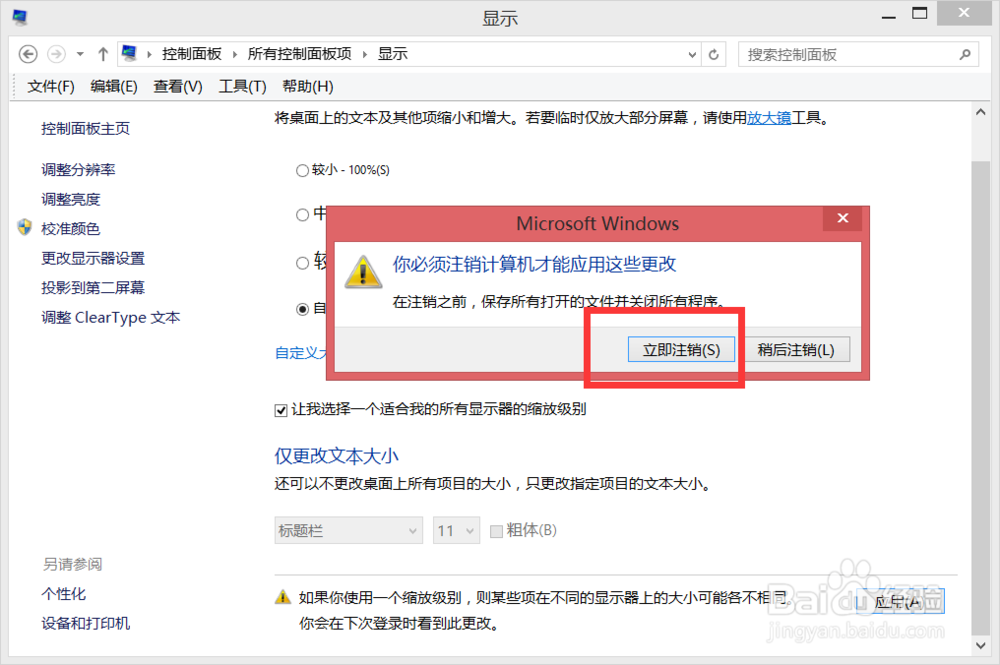Screen dimensions: 1000x665
Task: Open 调整亮度 link
Action: click(71, 200)
